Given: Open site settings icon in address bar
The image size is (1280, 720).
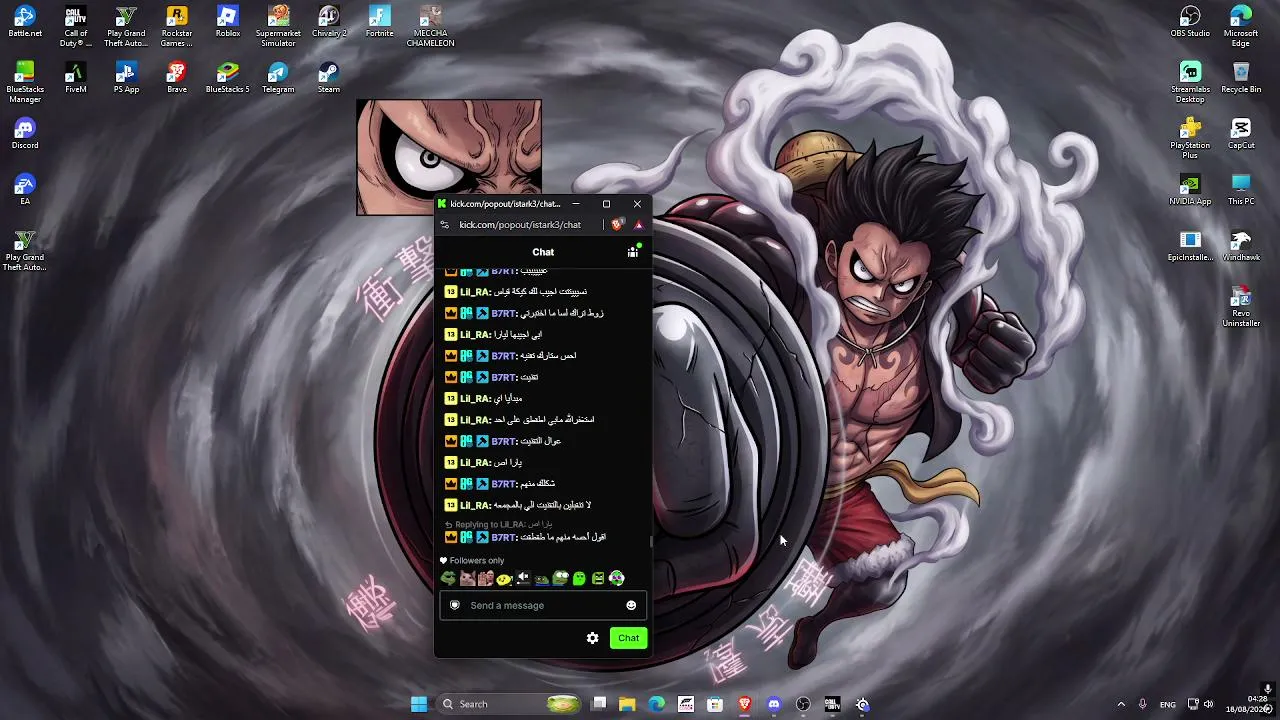Looking at the screenshot, I should click(445, 225).
